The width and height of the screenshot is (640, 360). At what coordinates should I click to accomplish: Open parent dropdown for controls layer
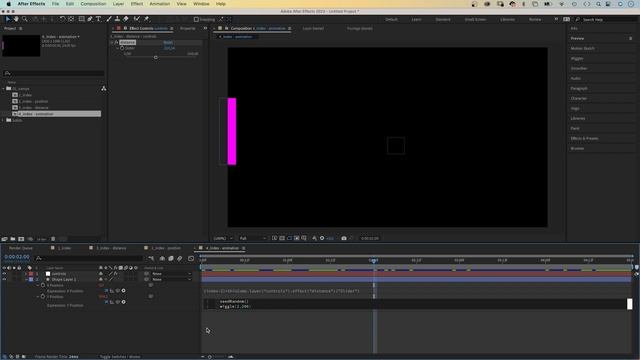pos(171,274)
